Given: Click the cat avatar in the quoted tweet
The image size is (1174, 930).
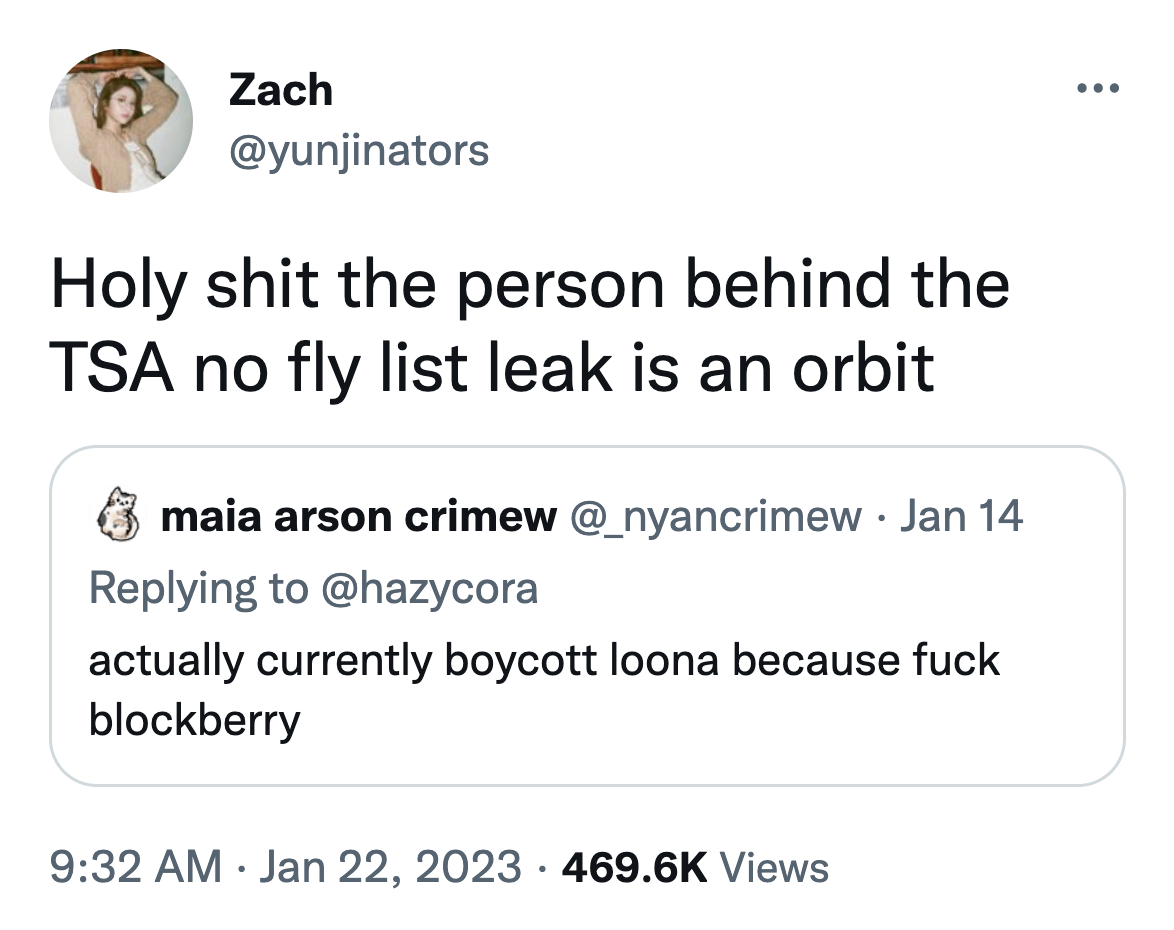Looking at the screenshot, I should coord(116,517).
